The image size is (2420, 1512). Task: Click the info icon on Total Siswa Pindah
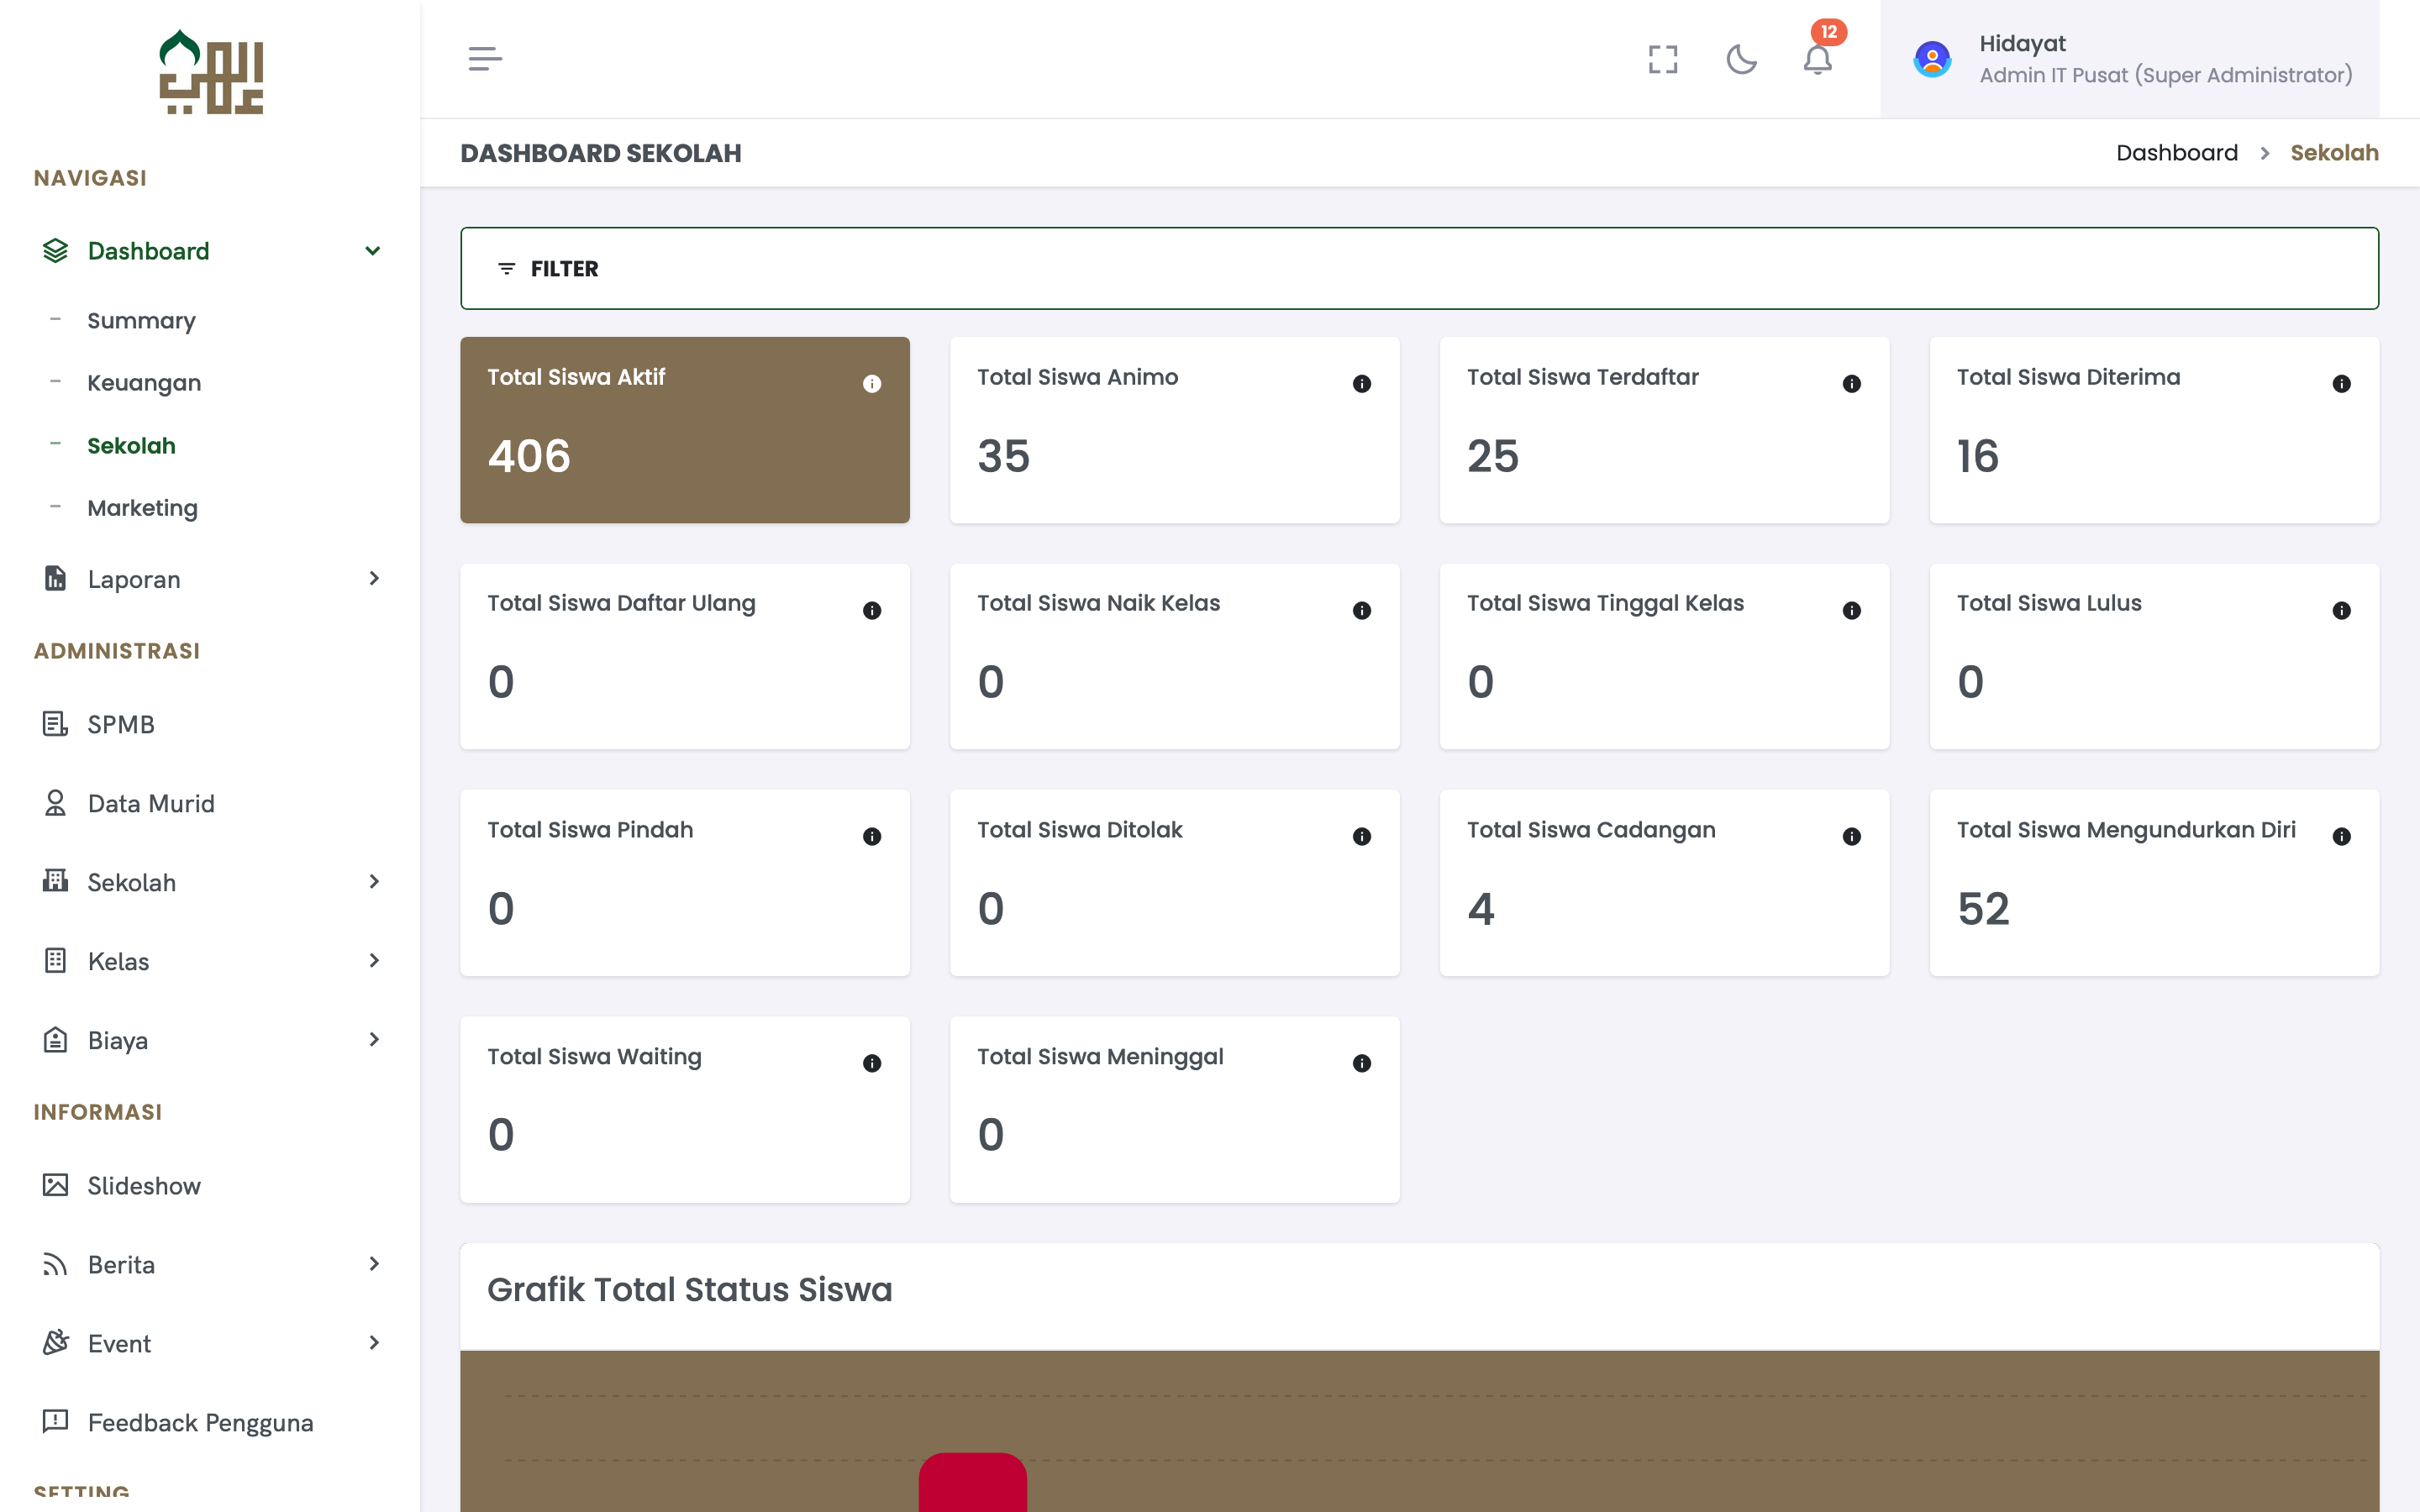click(872, 837)
